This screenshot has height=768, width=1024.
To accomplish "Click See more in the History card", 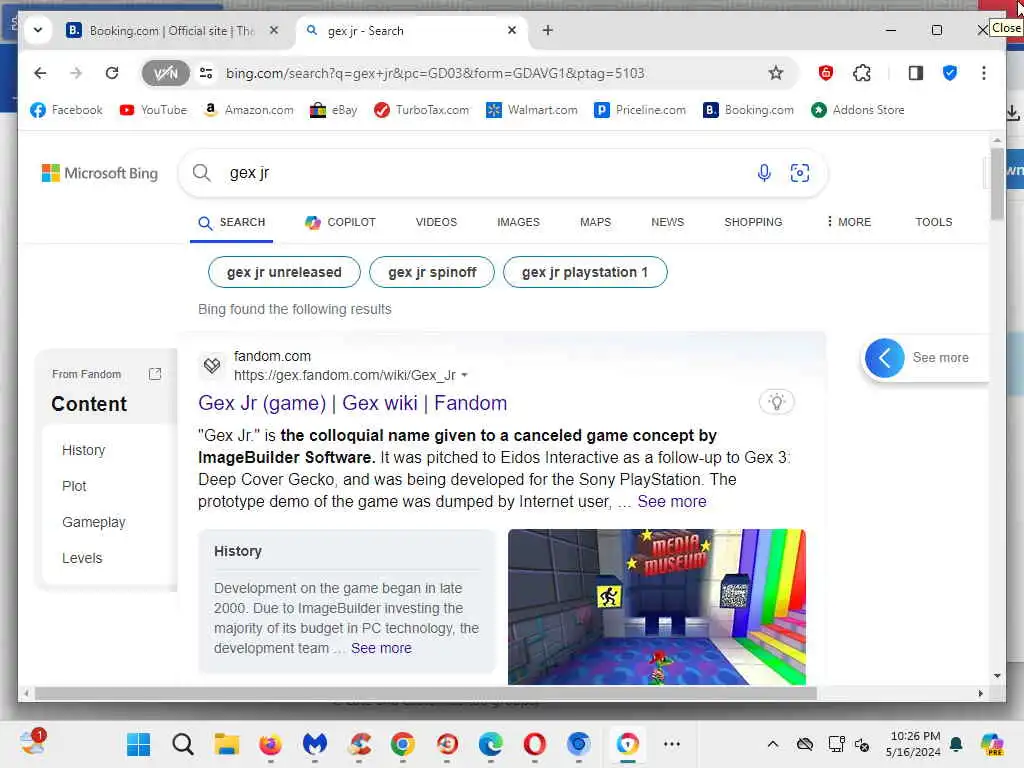I will pos(381,648).
